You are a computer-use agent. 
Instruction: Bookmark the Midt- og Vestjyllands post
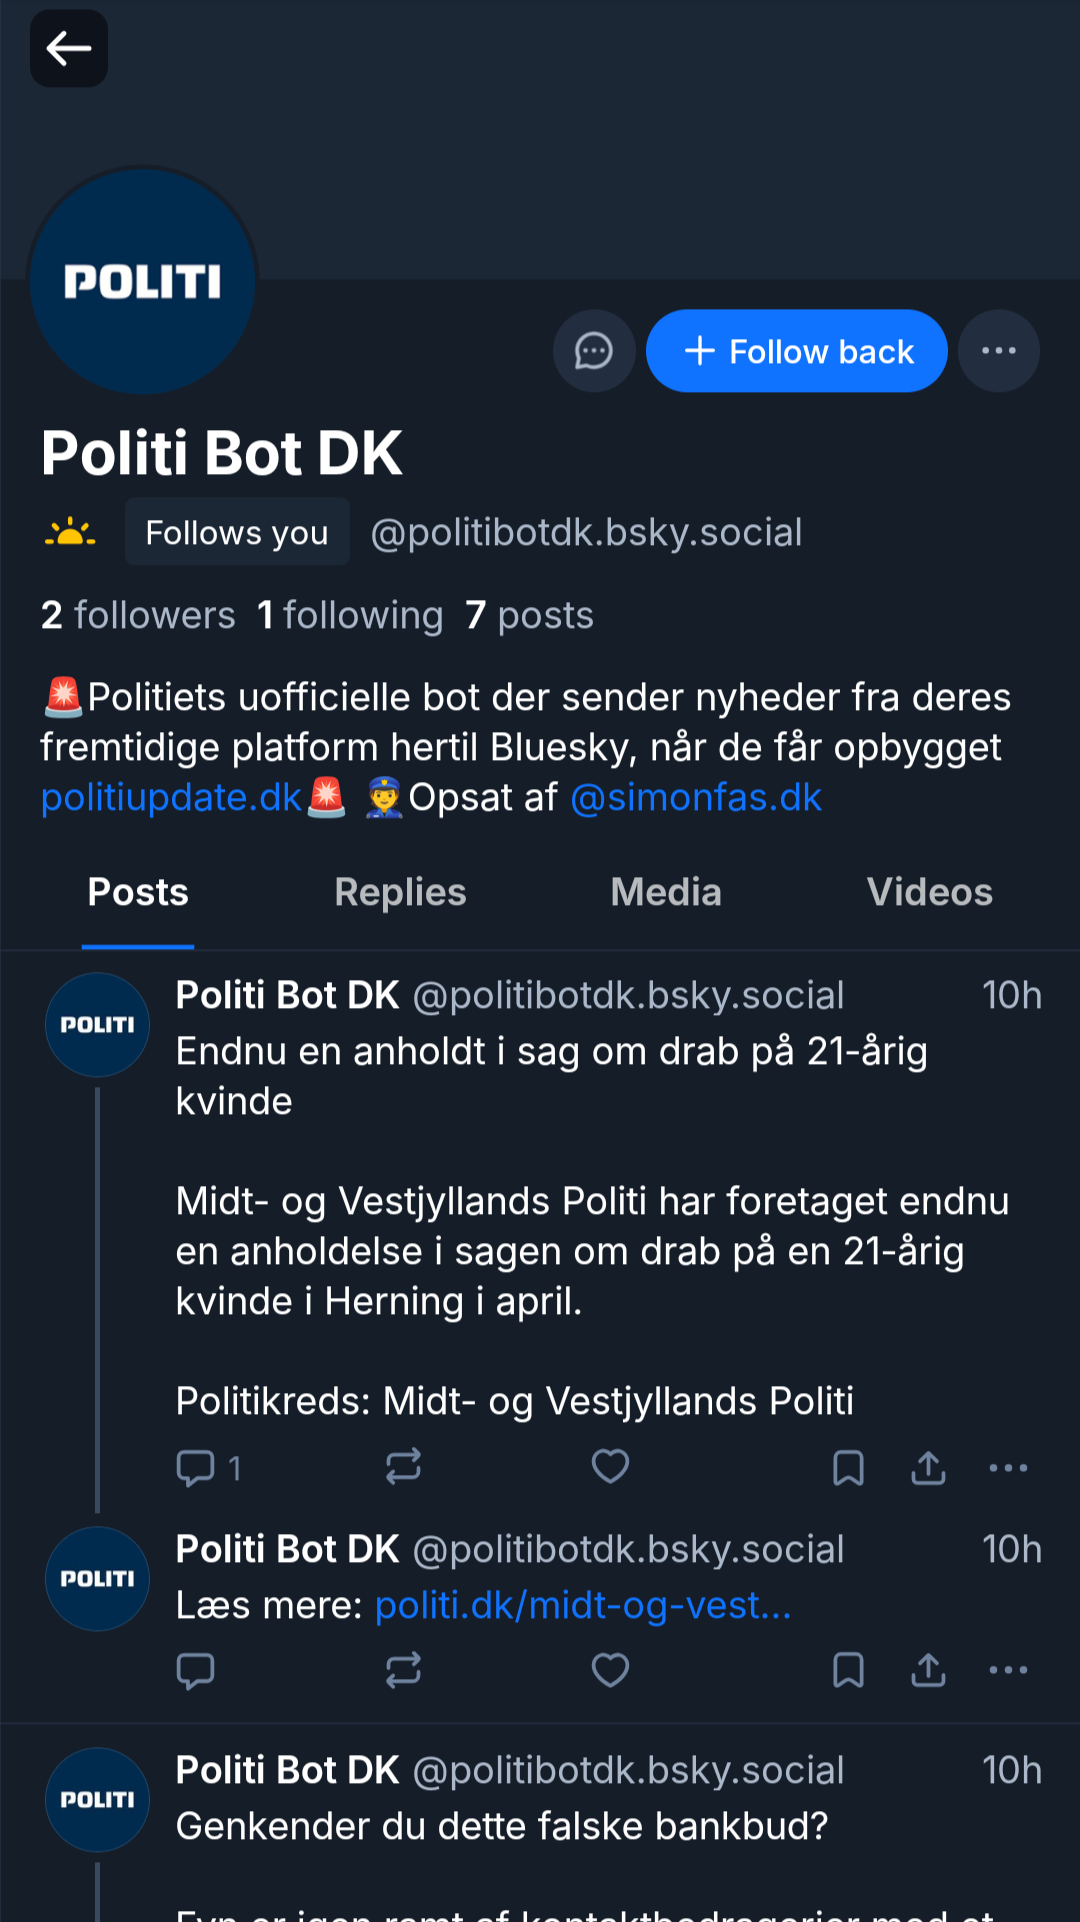coord(848,1468)
